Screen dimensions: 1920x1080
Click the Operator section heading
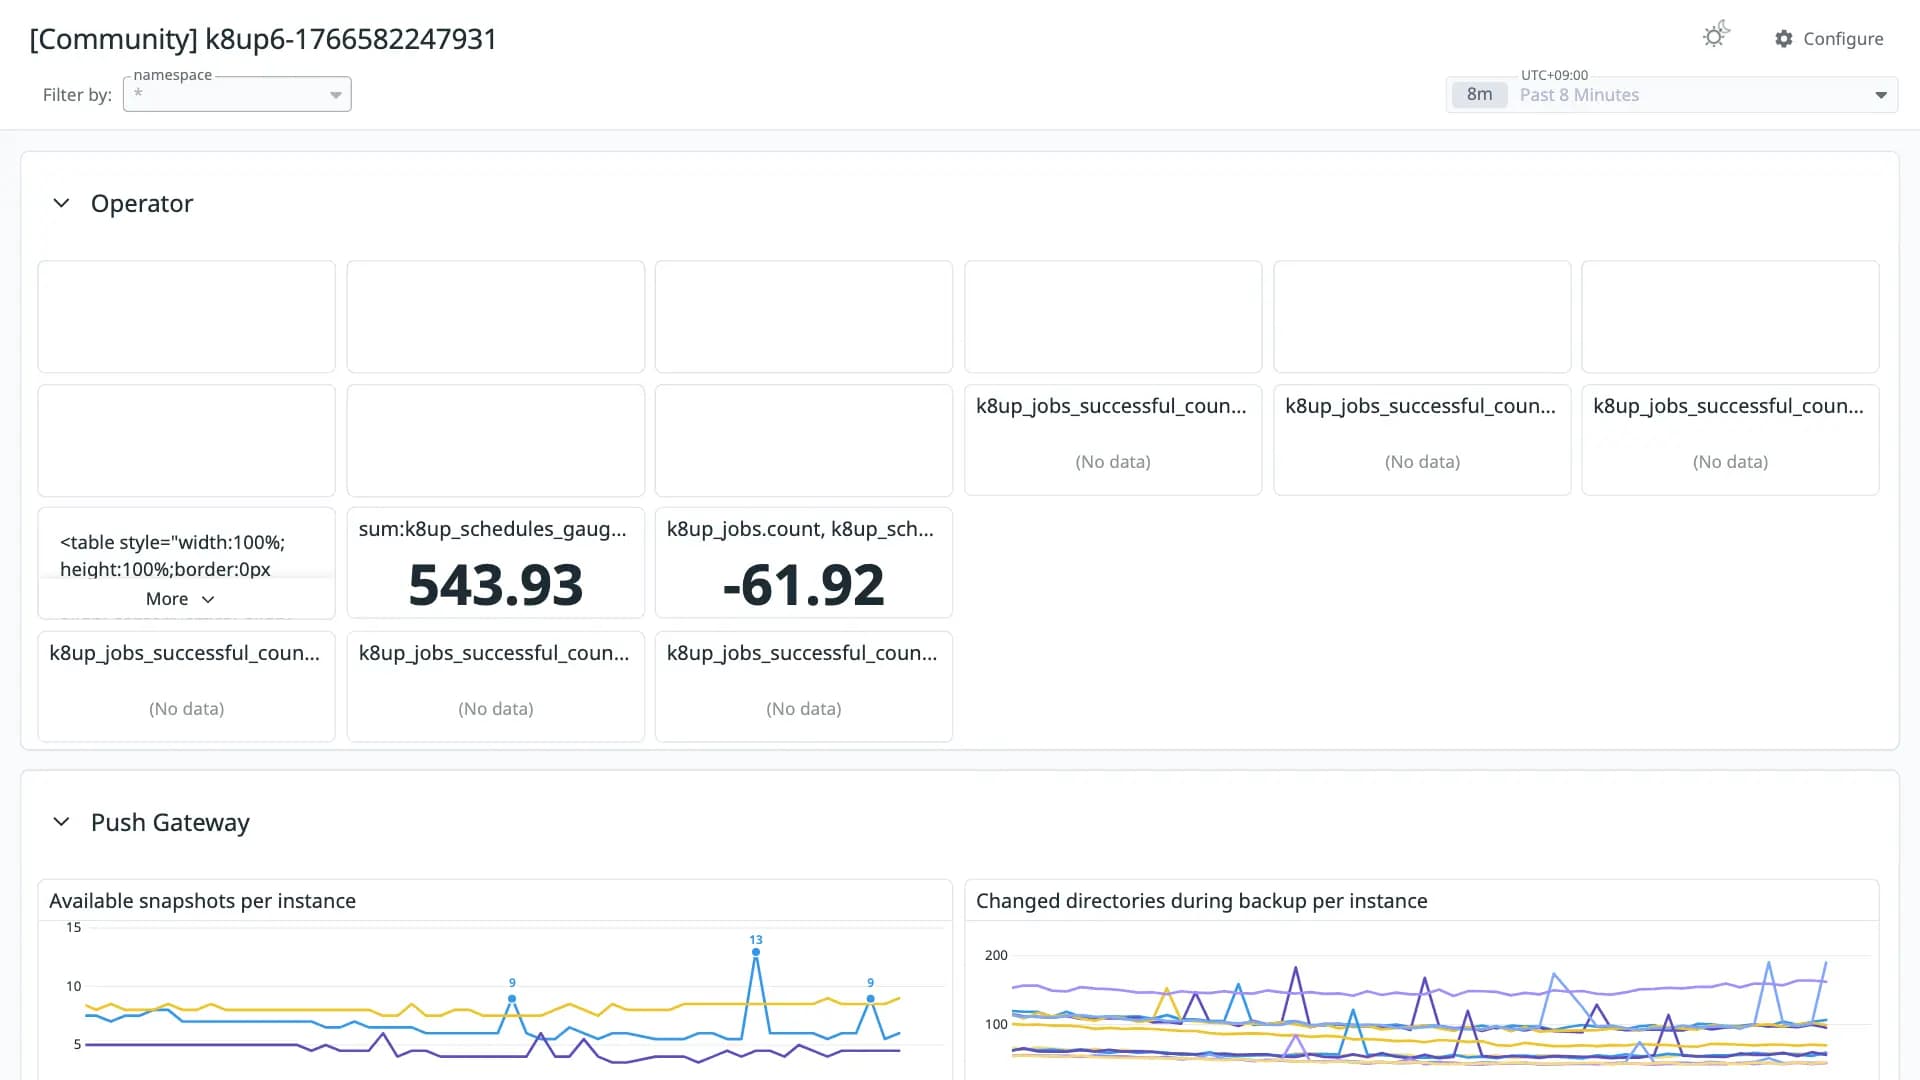click(142, 203)
